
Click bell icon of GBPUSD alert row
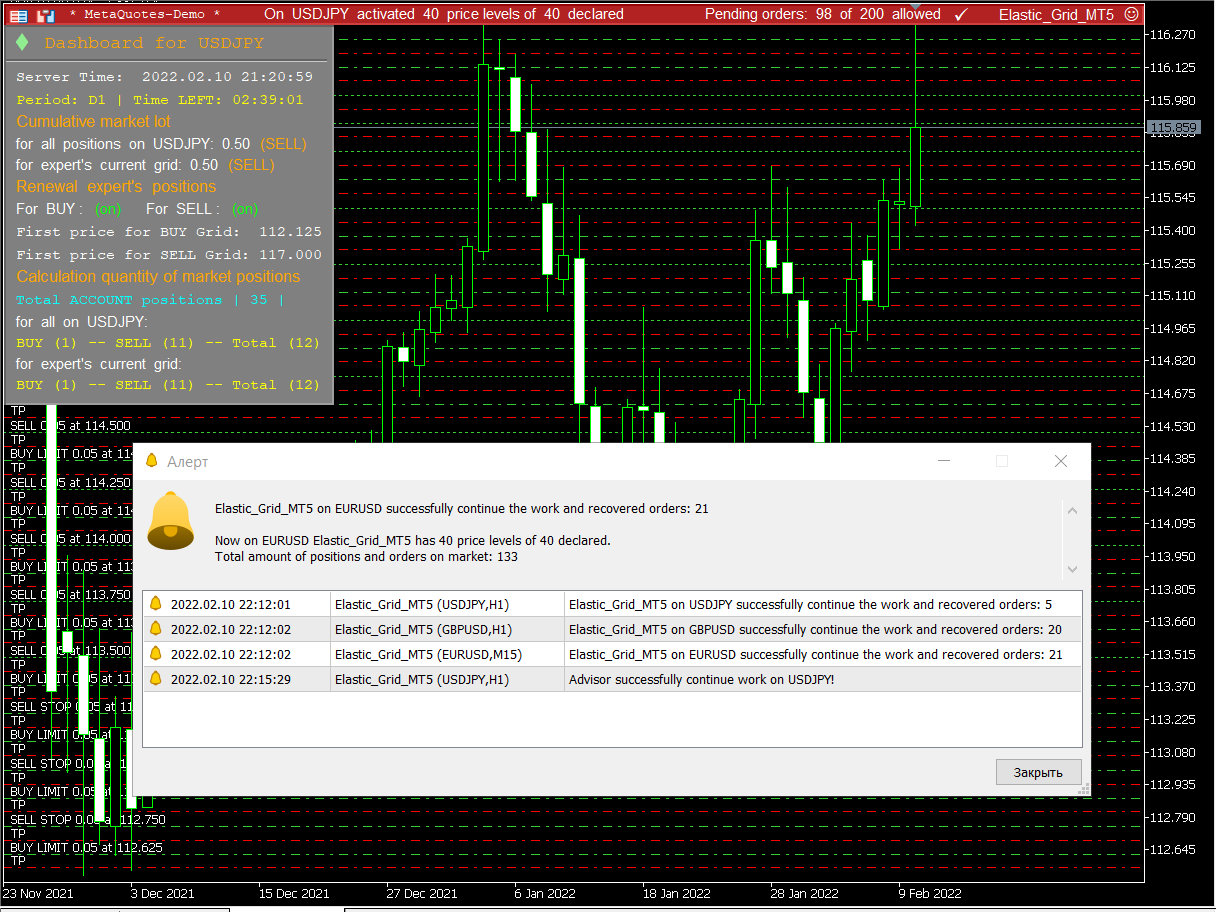click(x=155, y=629)
